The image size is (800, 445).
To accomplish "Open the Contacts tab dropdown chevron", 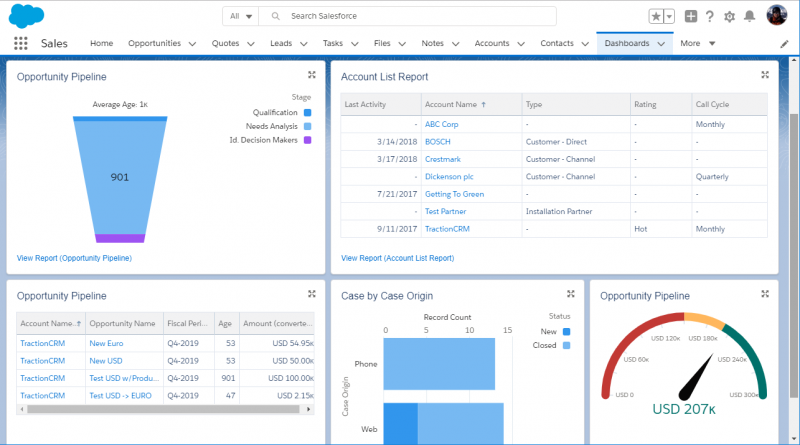I will pos(585,44).
